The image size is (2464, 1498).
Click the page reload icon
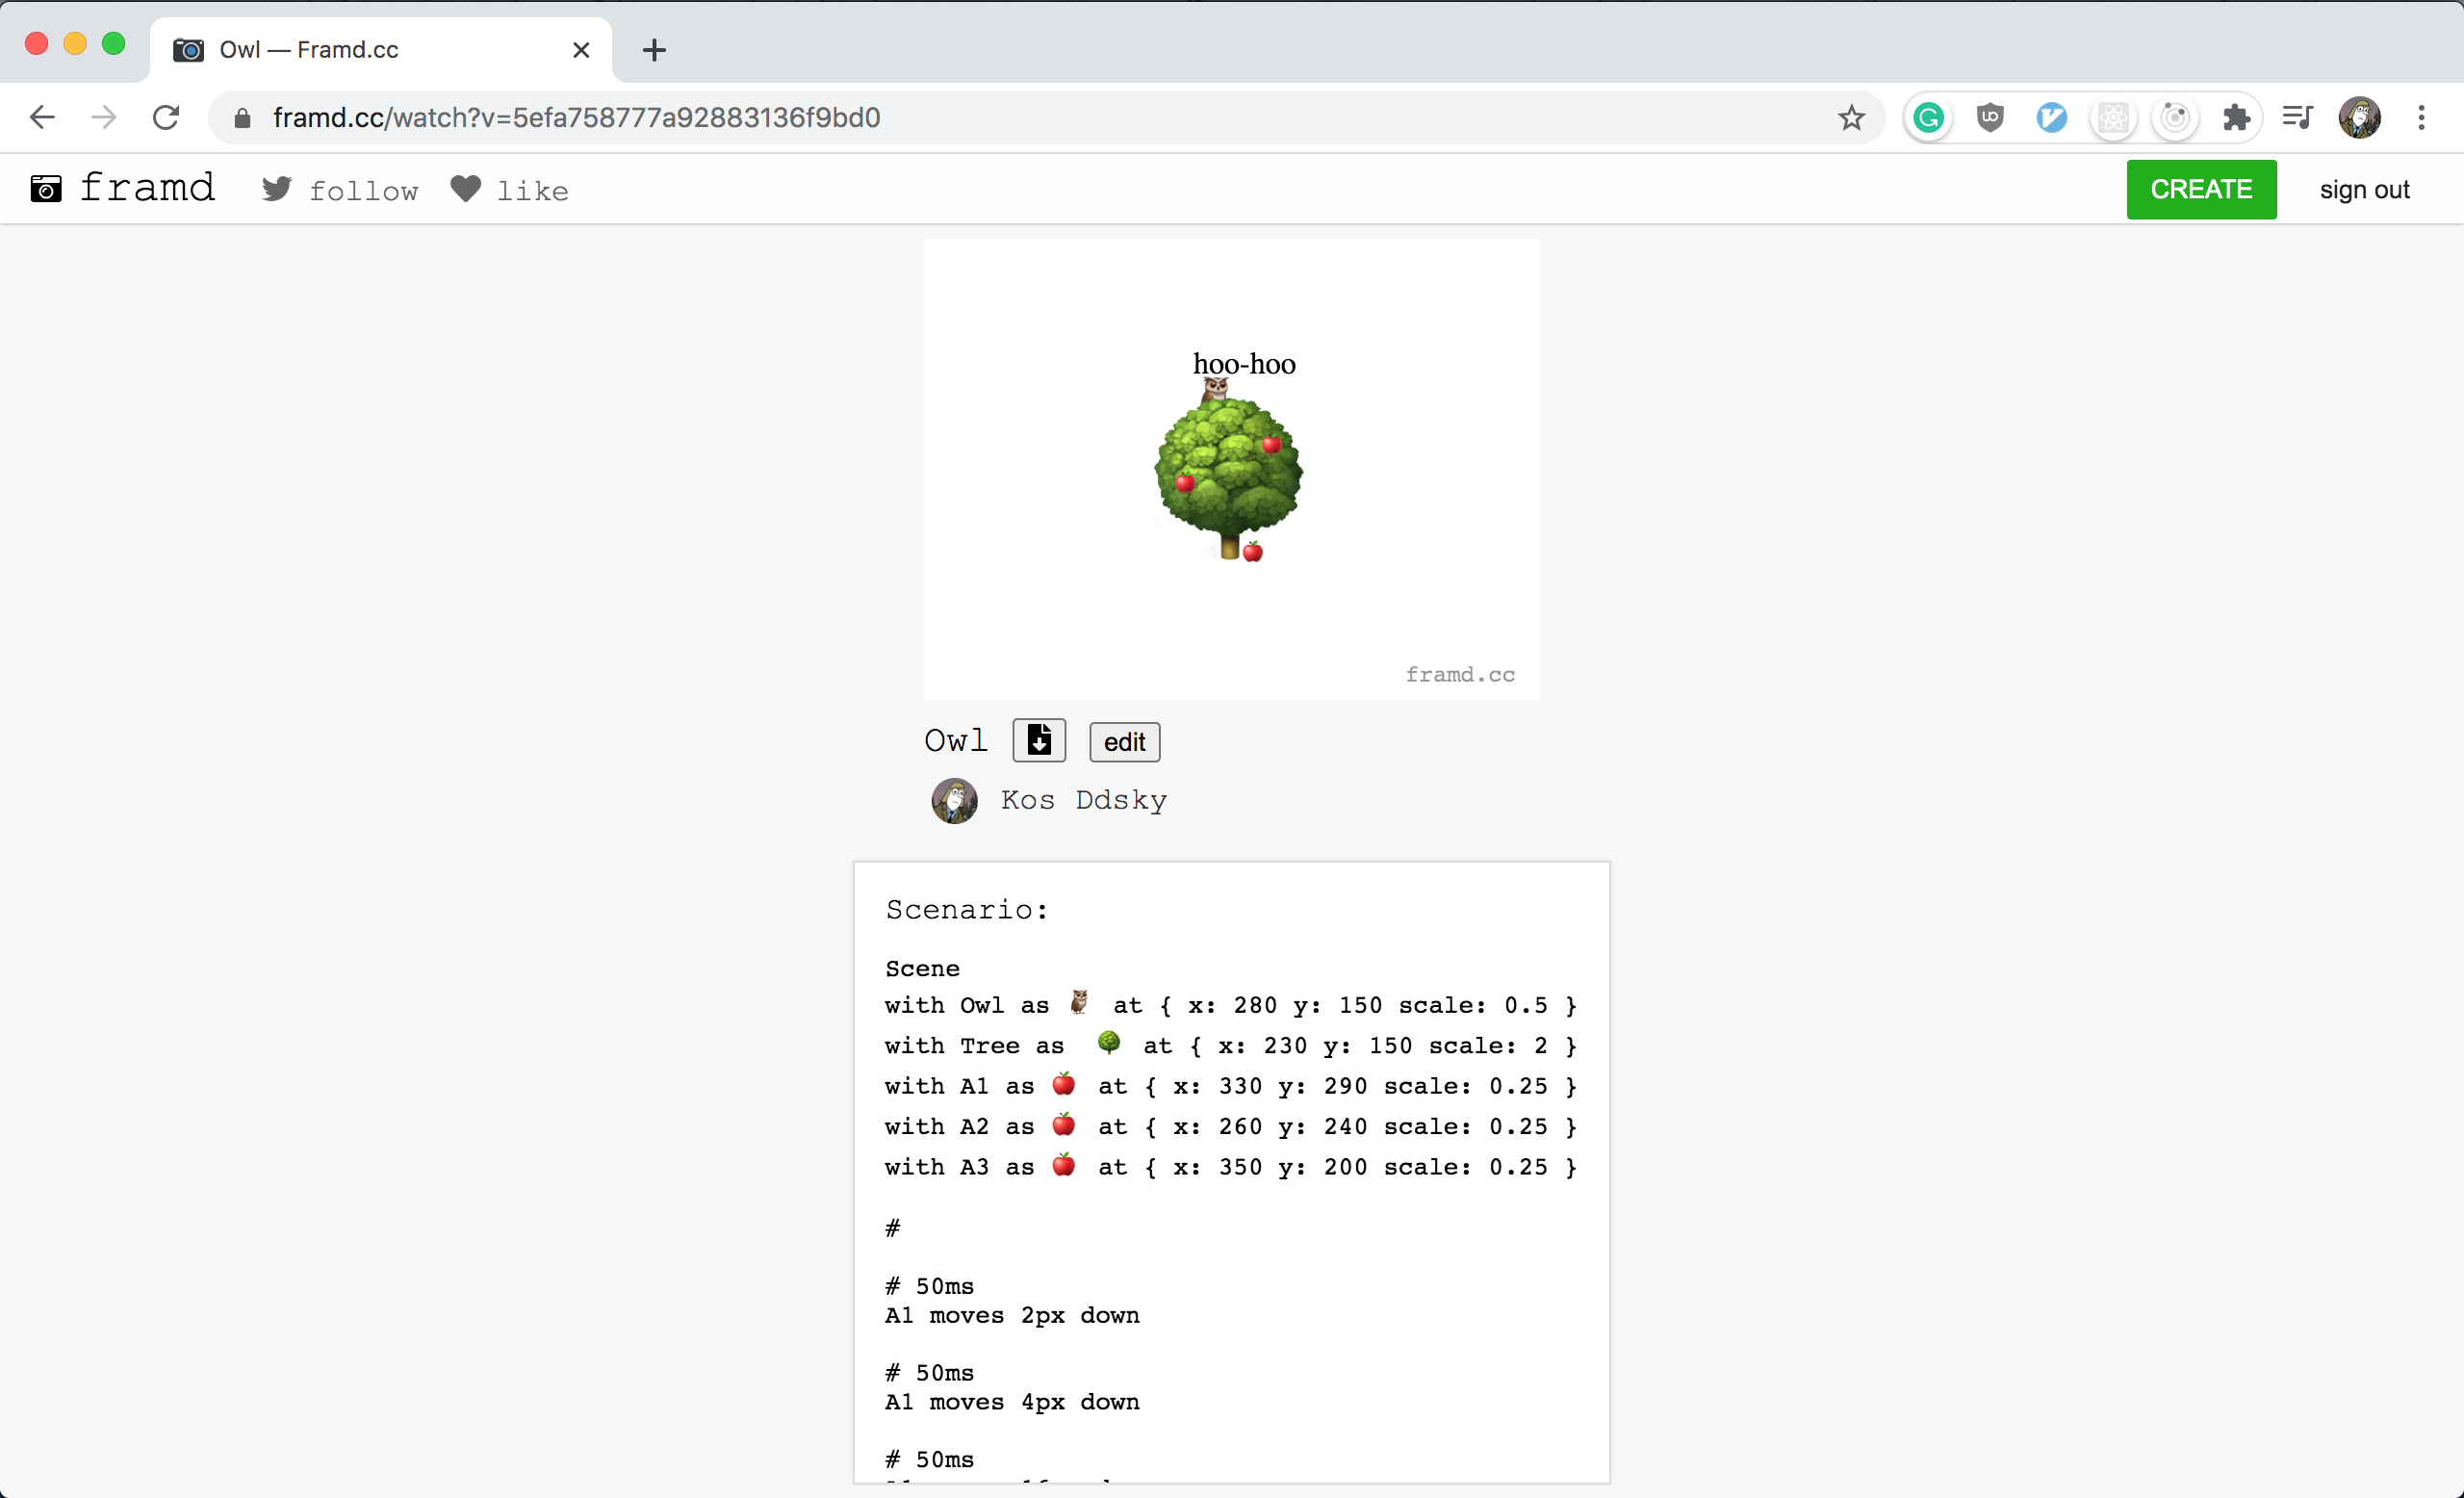(x=165, y=117)
